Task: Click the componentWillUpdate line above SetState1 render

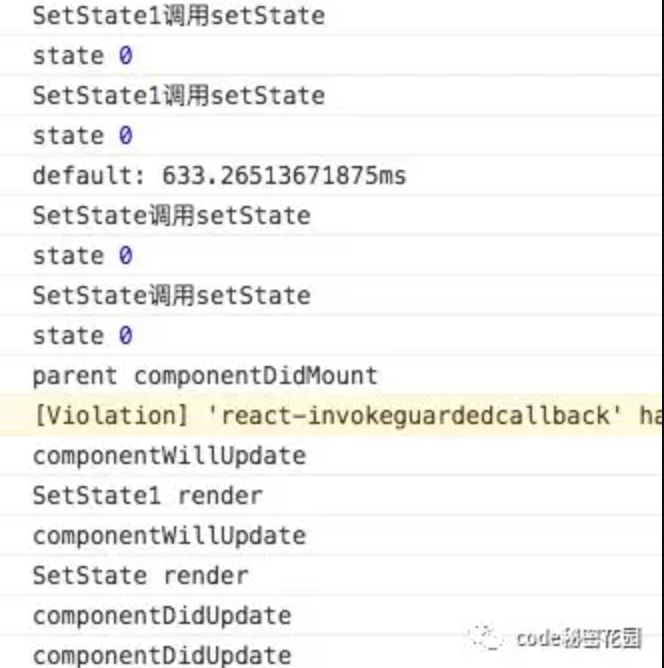Action: coord(169,456)
